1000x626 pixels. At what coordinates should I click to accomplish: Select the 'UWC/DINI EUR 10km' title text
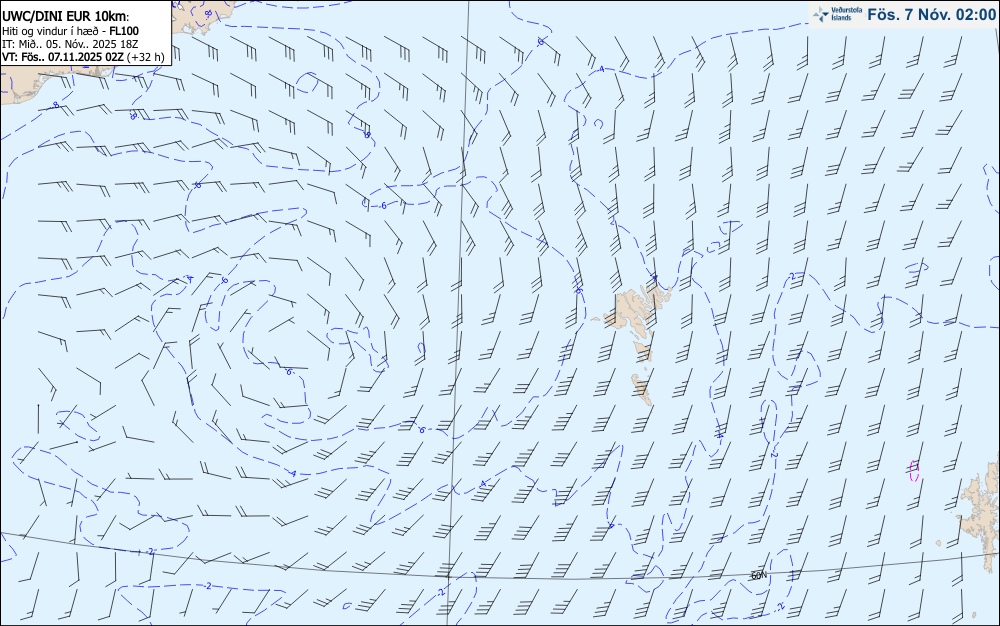pos(64,17)
